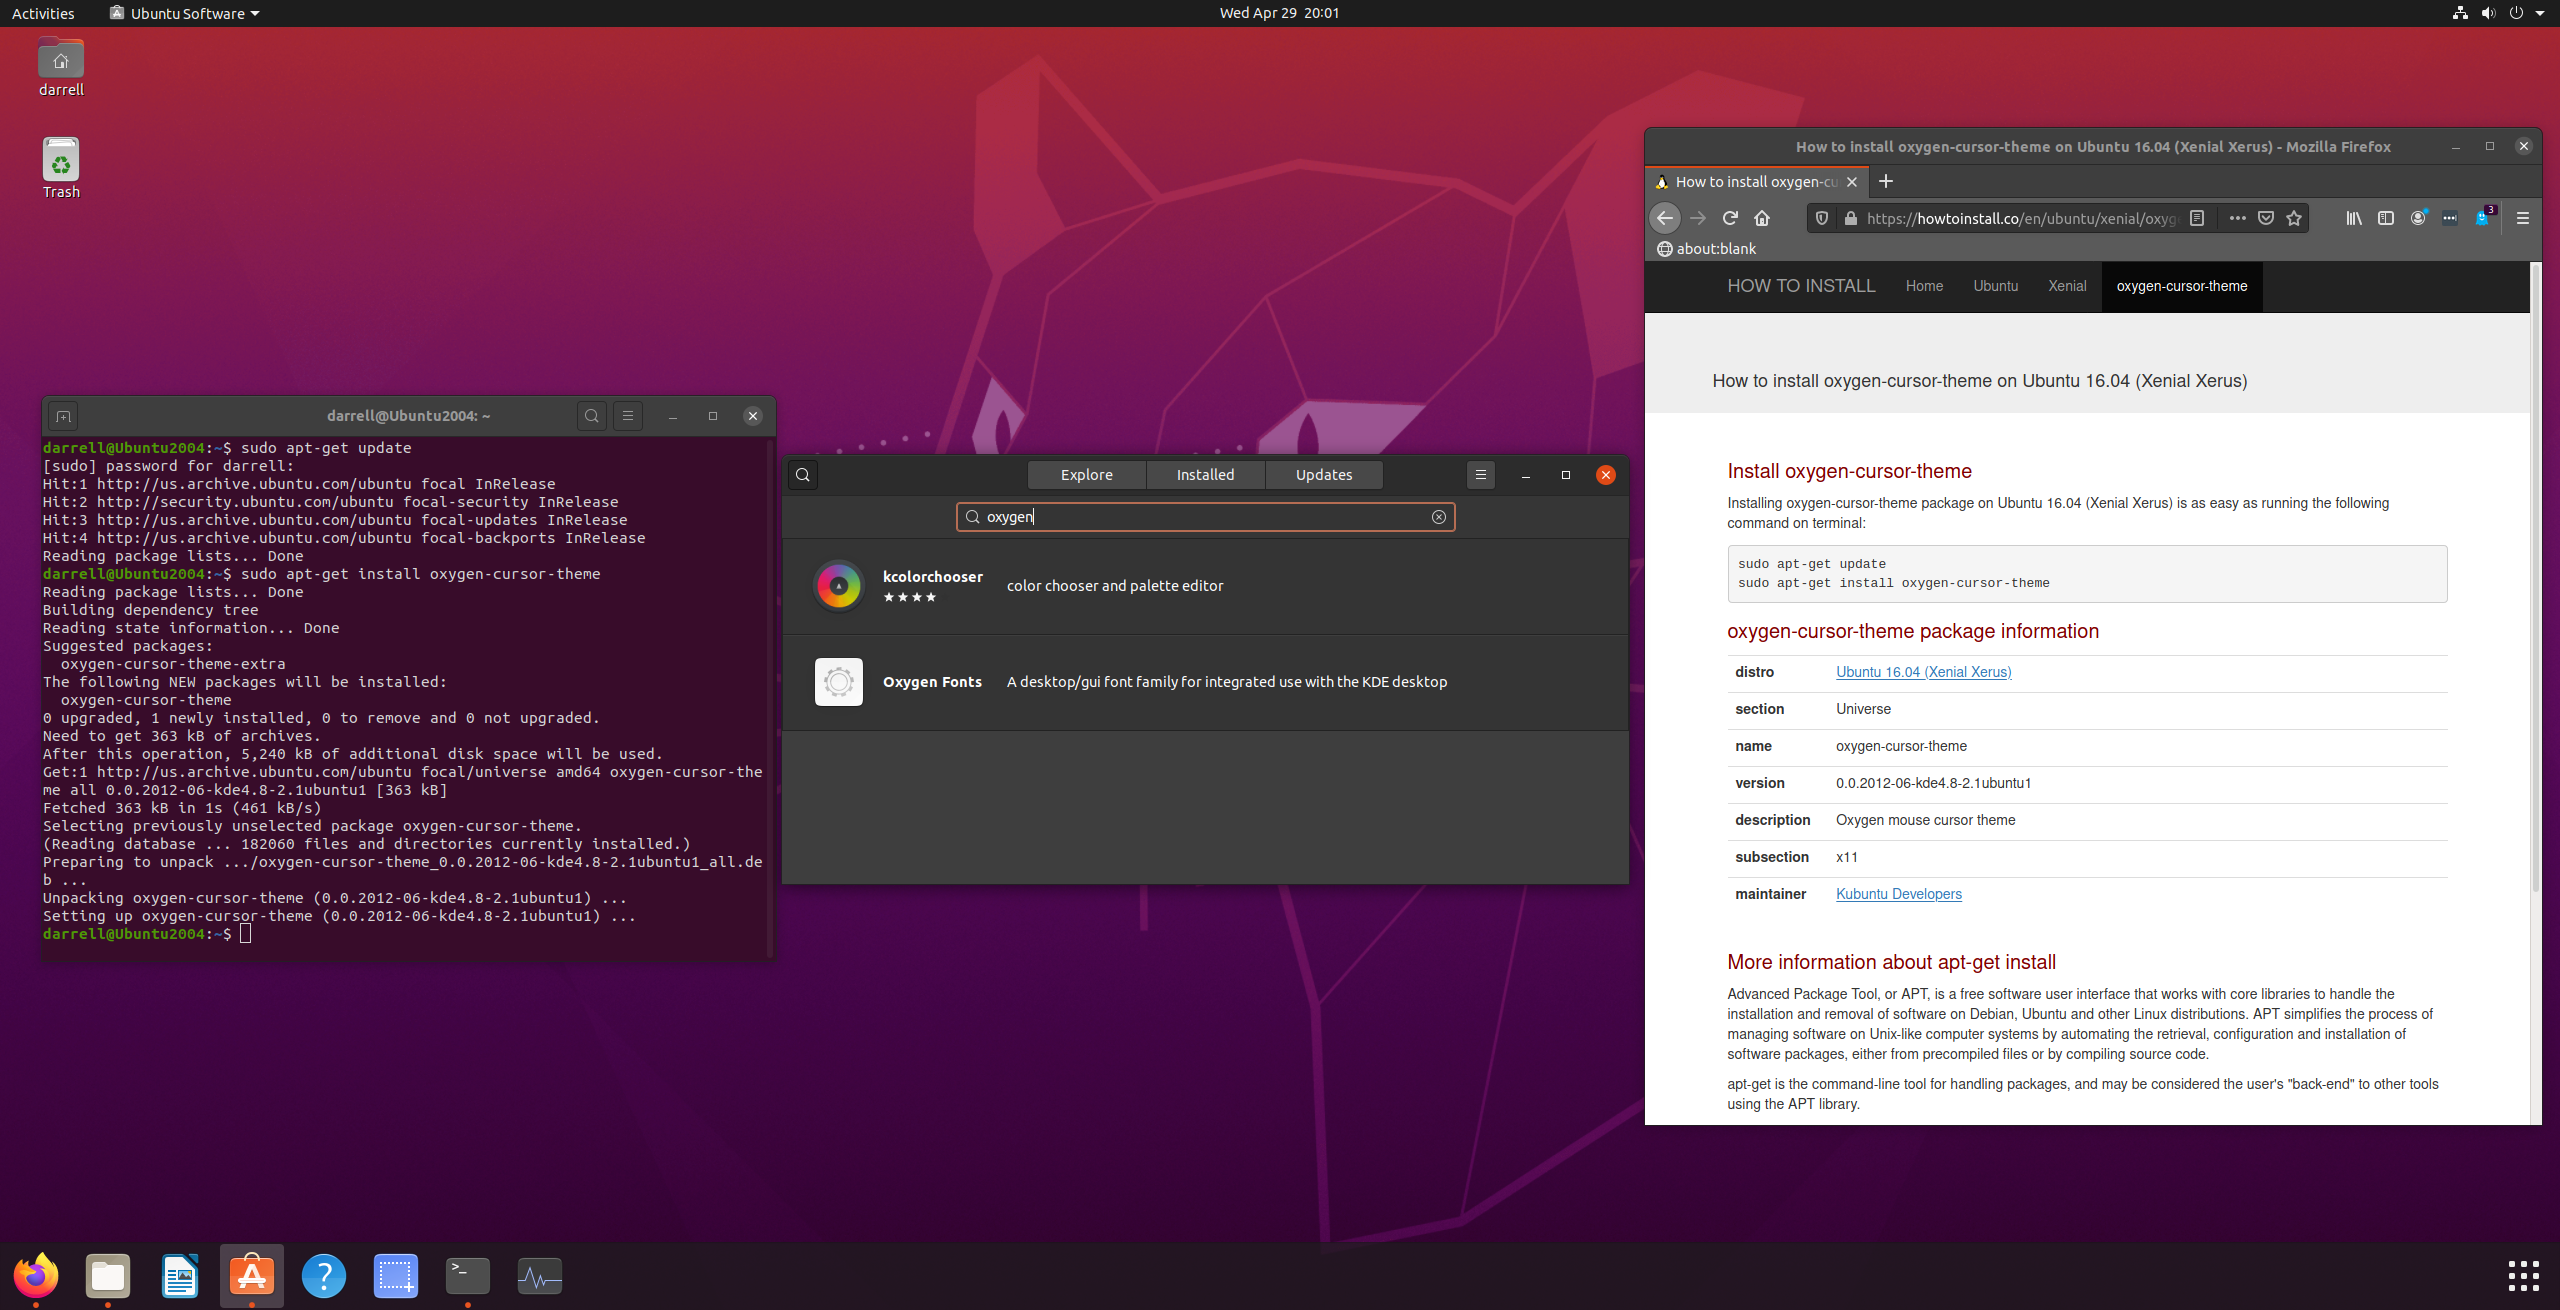The width and height of the screenshot is (2560, 1310).
Task: Switch to the Updates tab
Action: 1324,475
